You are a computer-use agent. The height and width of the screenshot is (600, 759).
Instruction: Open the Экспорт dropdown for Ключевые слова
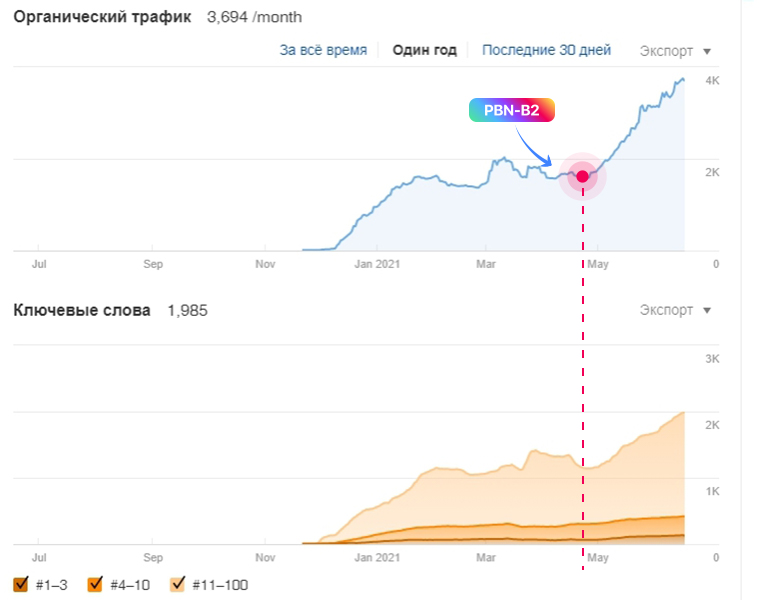tap(675, 310)
